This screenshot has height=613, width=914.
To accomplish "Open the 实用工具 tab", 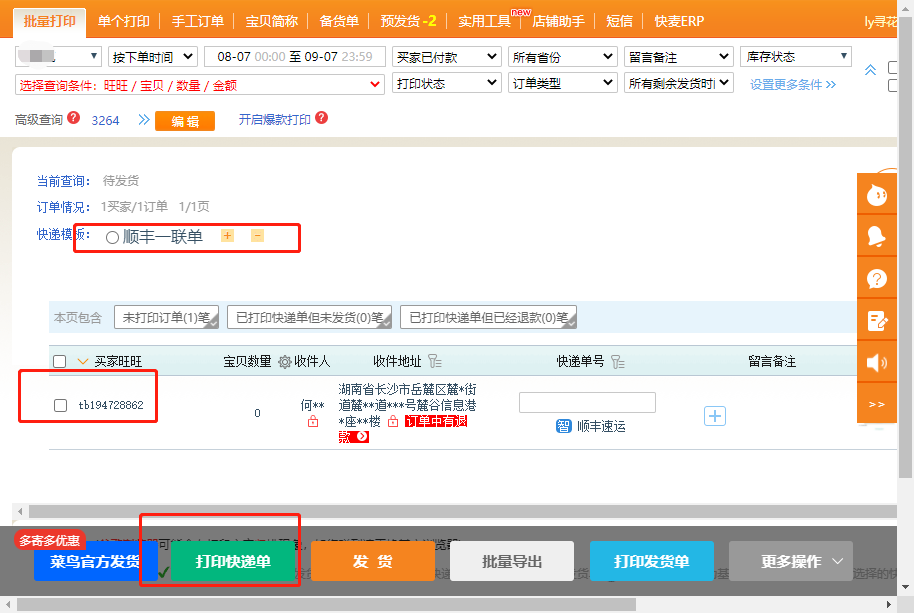I will 484,22.
